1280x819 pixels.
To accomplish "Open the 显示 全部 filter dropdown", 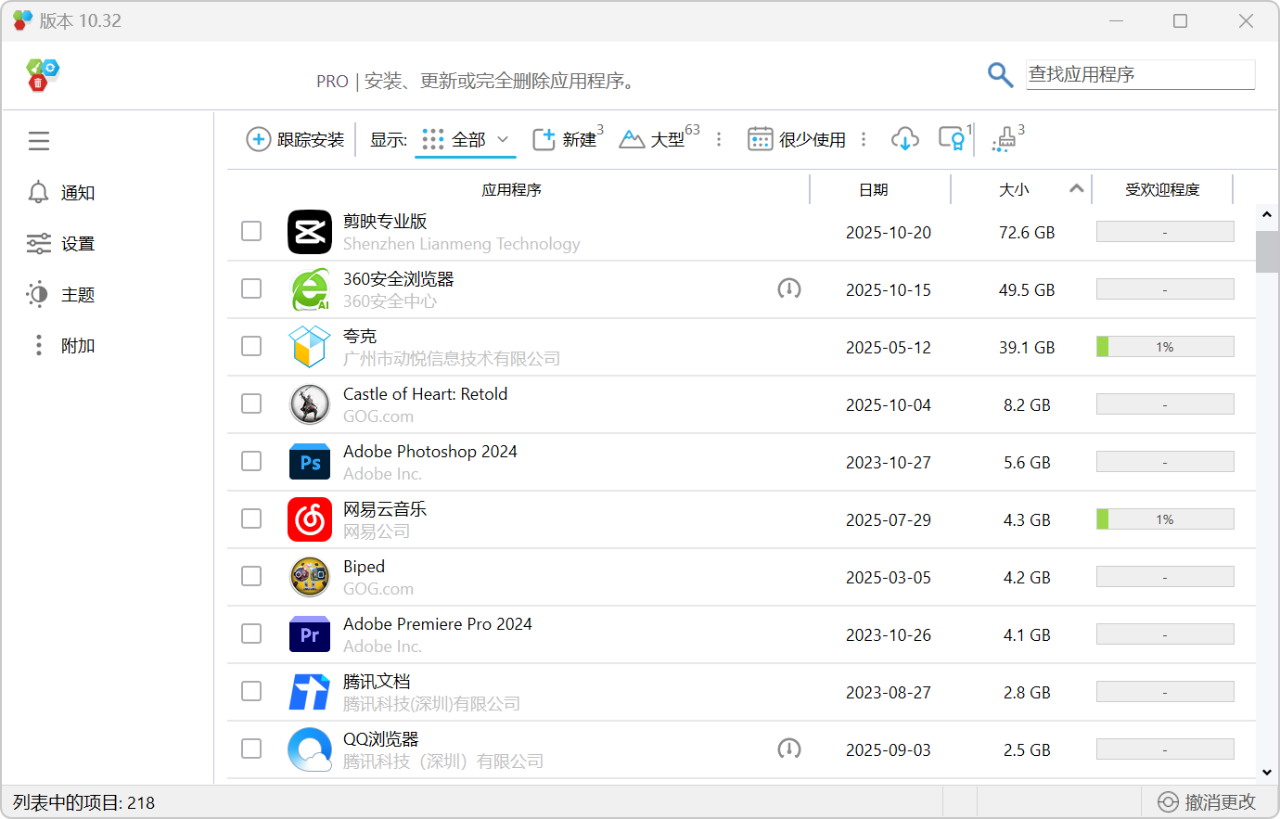I will pyautogui.click(x=466, y=140).
